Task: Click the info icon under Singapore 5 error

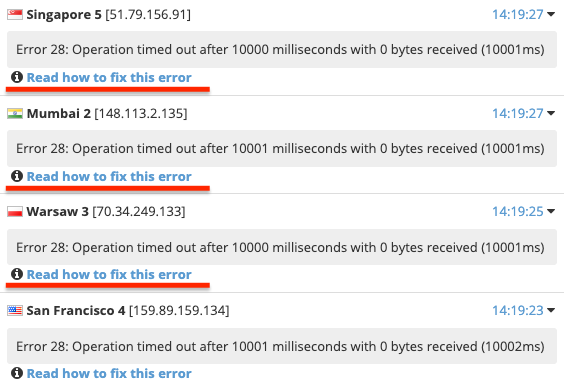Action: coord(17,77)
